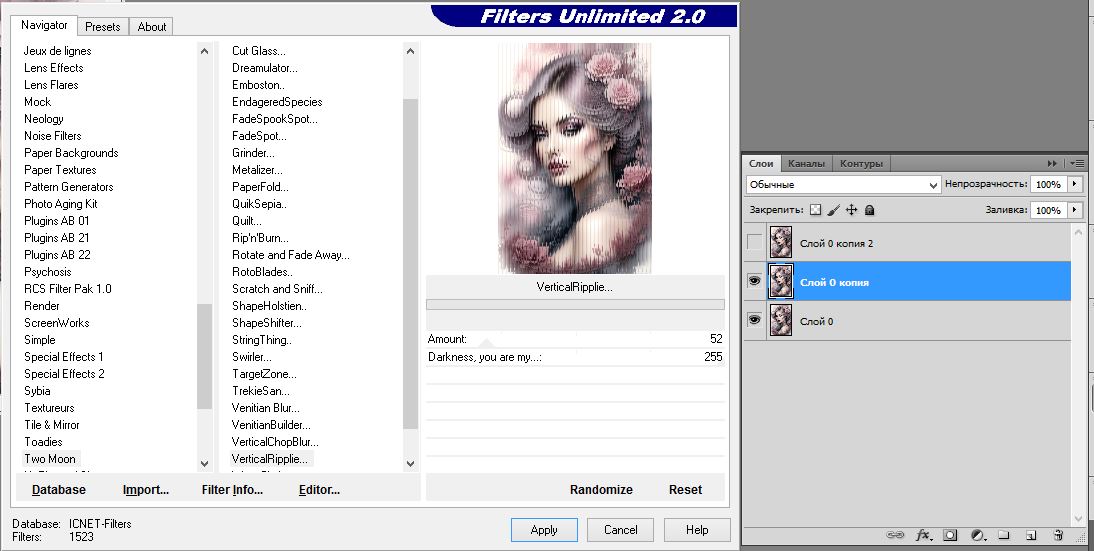Viewport: 1094px width, 551px height.
Task: Open the layers panel options menu
Action: tap(1077, 163)
